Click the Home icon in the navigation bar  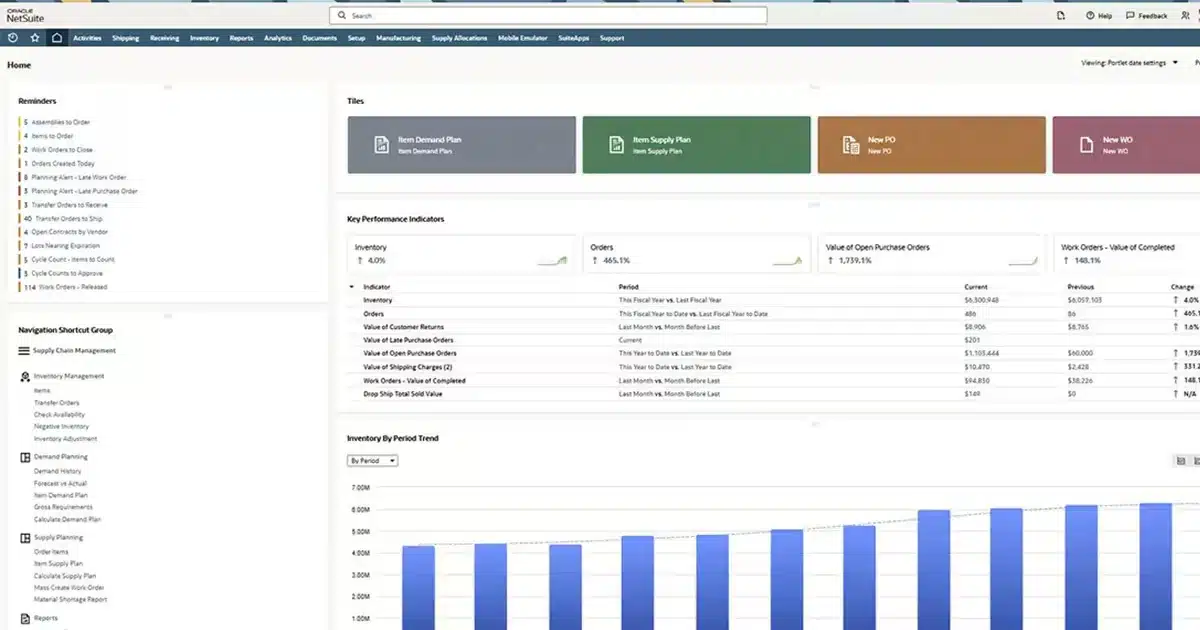(x=56, y=37)
